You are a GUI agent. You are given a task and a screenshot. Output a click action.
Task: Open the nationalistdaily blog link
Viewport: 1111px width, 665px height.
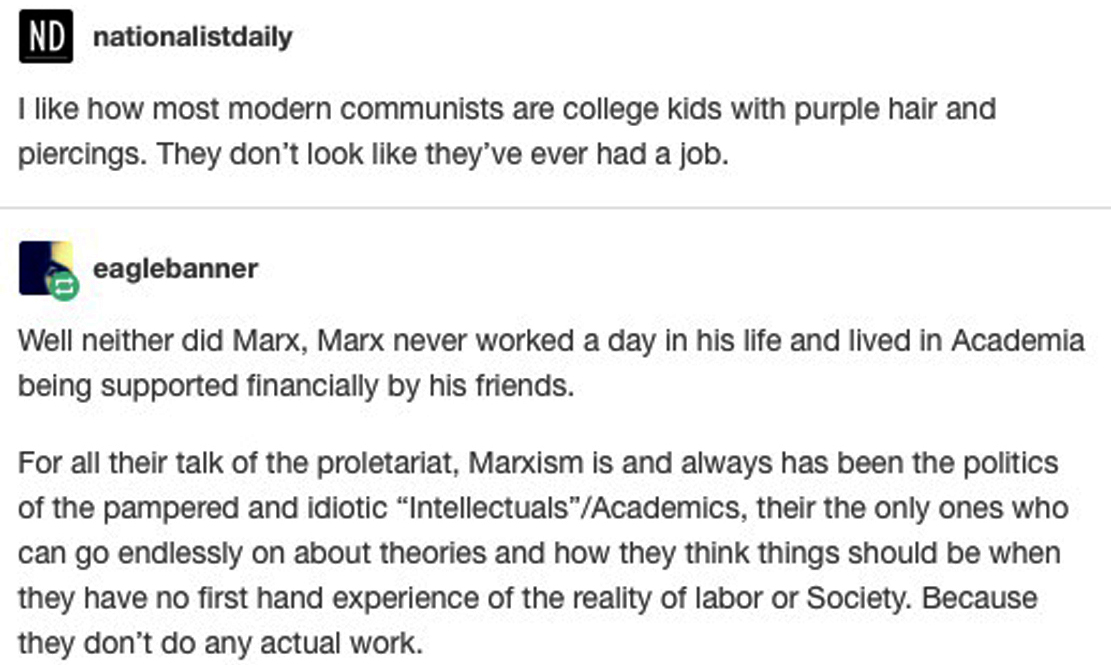tap(192, 38)
